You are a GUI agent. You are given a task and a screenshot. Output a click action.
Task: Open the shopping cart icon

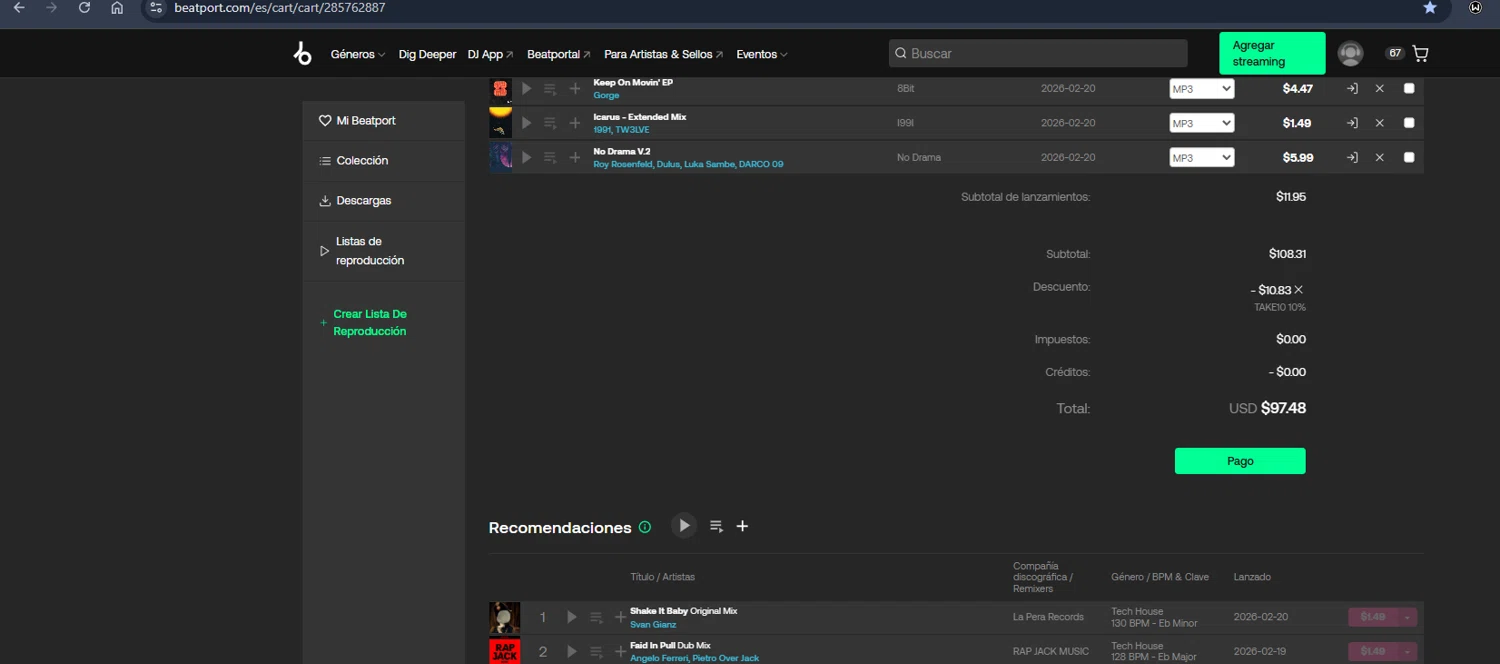pyautogui.click(x=1420, y=54)
